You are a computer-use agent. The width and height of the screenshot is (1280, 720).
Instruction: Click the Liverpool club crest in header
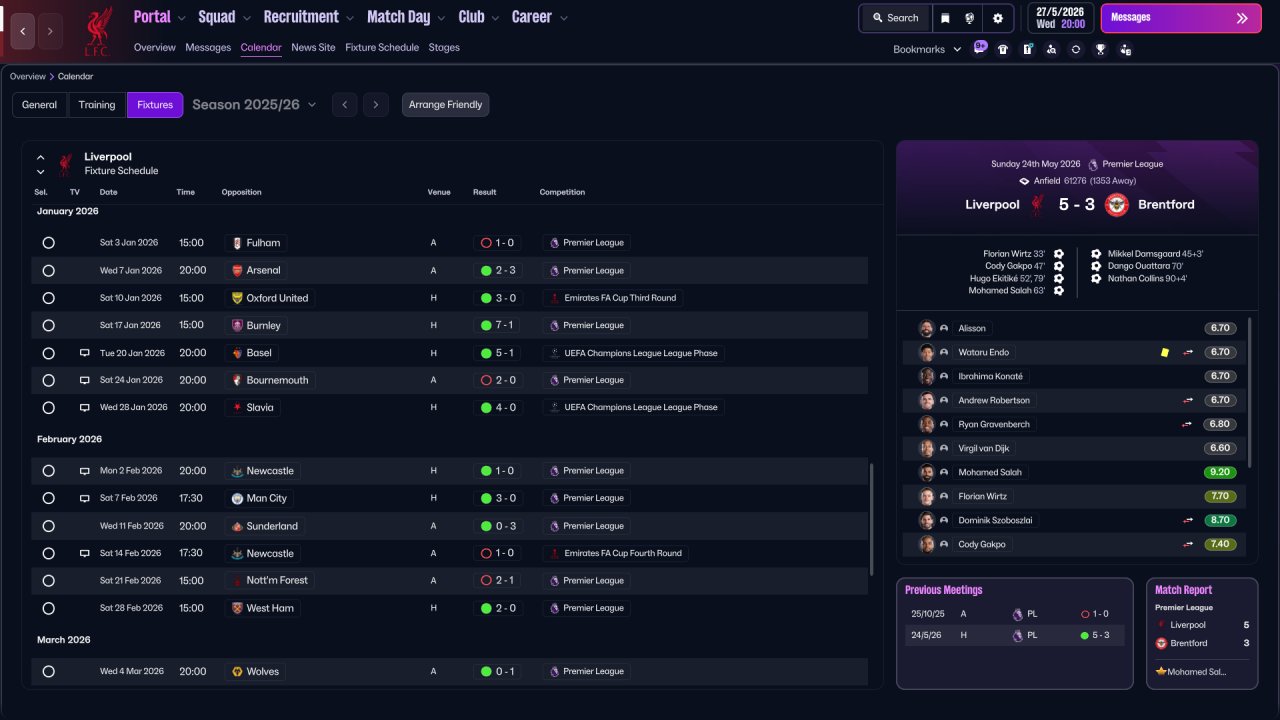point(97,31)
